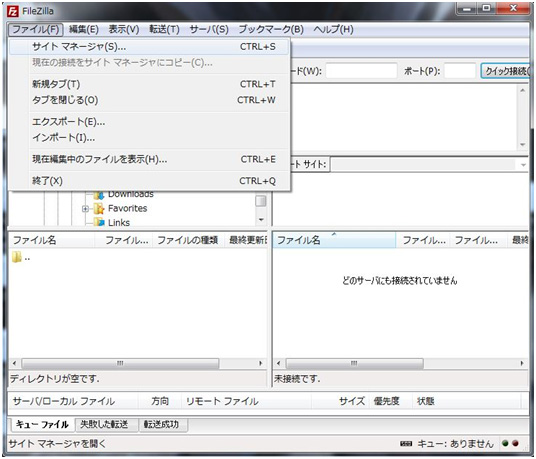Click the local tree scrollbar thumb
536x459 pixels.
[x=261, y=201]
